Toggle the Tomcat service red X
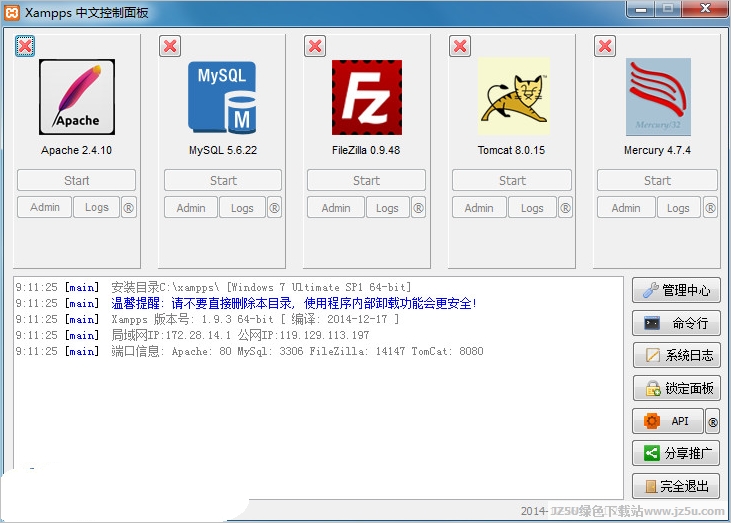This screenshot has width=731, height=523. tap(460, 46)
